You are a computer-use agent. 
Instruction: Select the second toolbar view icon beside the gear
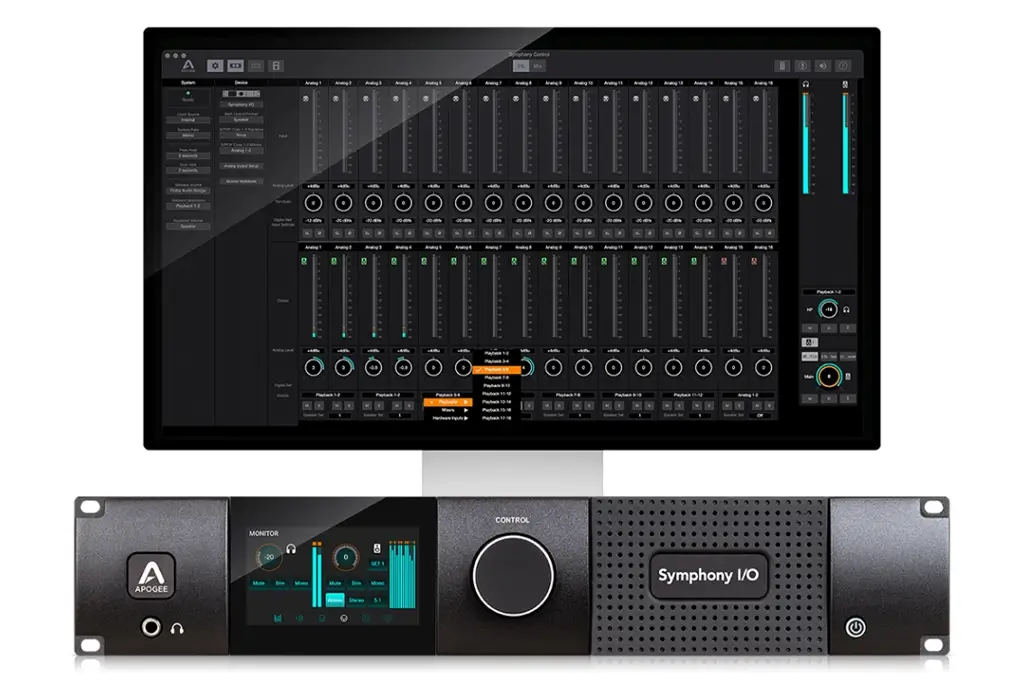[x=236, y=65]
